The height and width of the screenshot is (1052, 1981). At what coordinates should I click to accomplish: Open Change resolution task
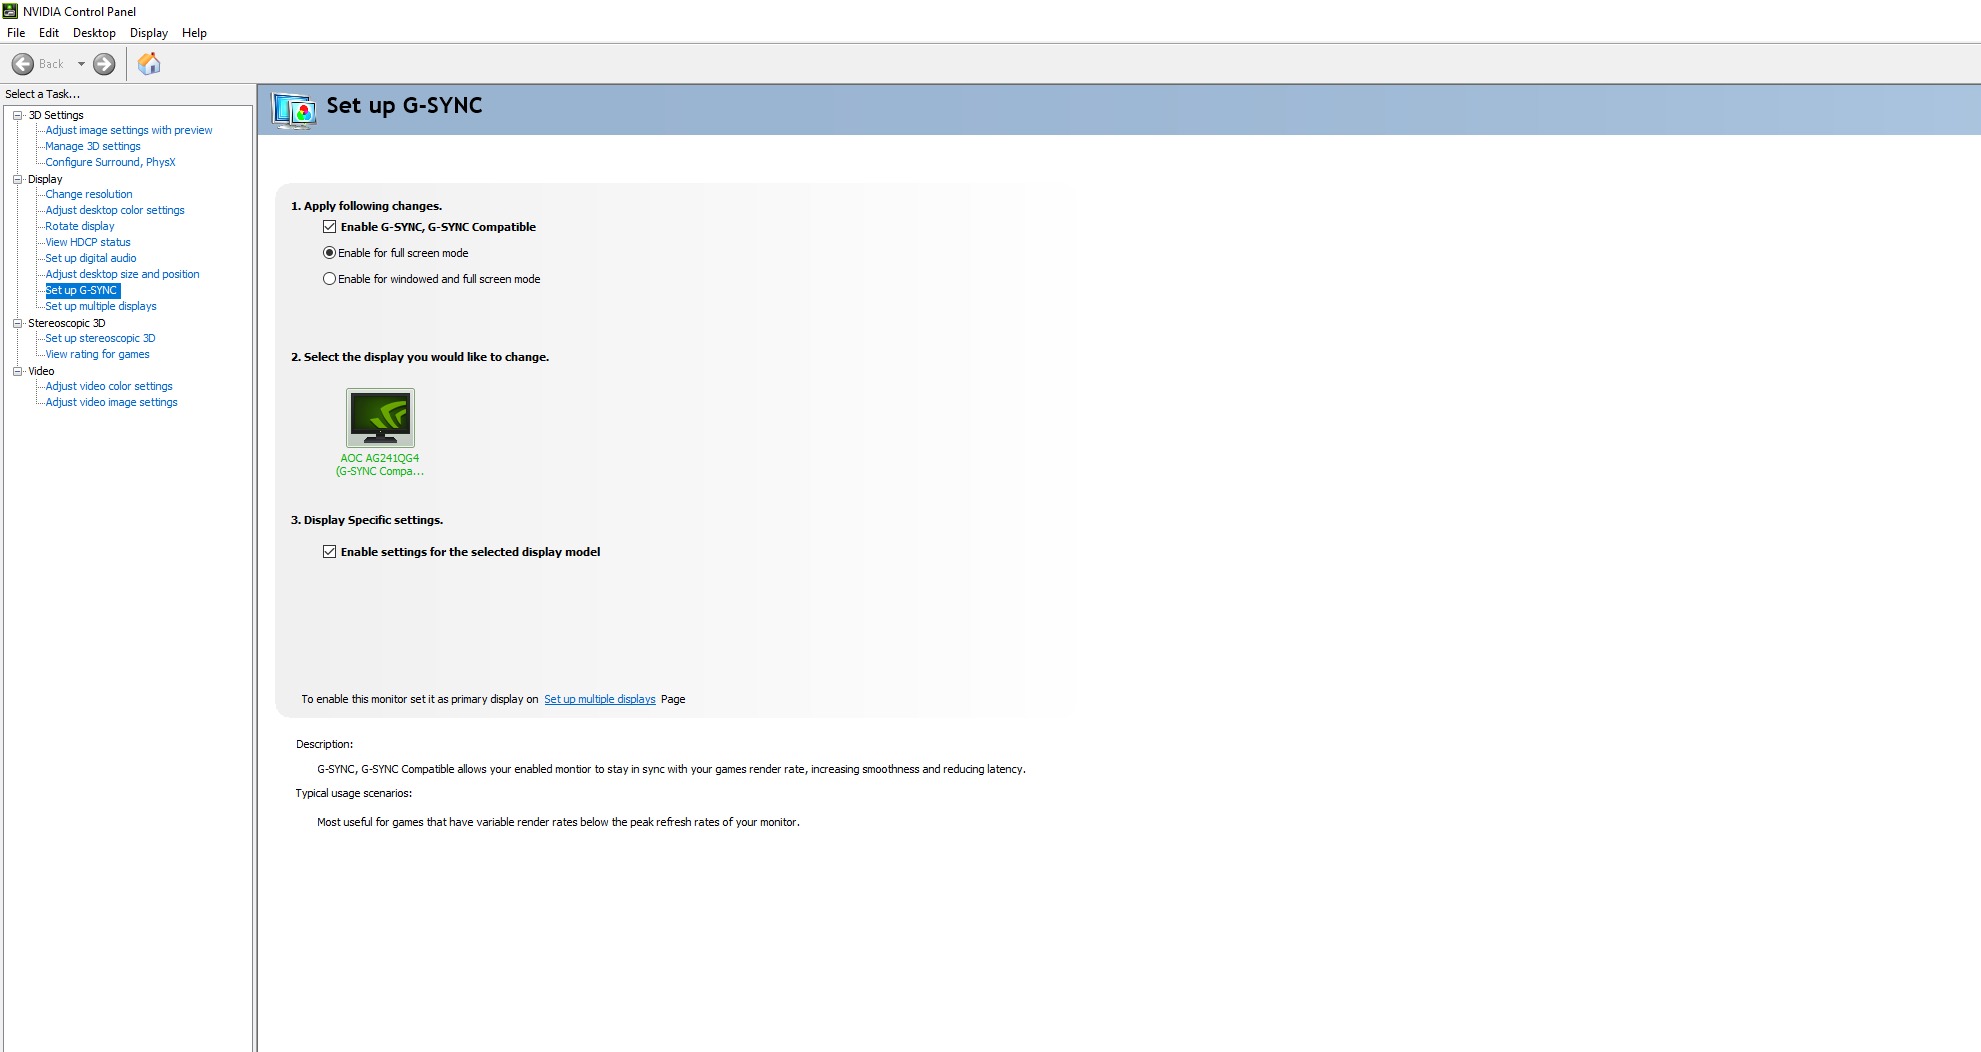coord(89,194)
